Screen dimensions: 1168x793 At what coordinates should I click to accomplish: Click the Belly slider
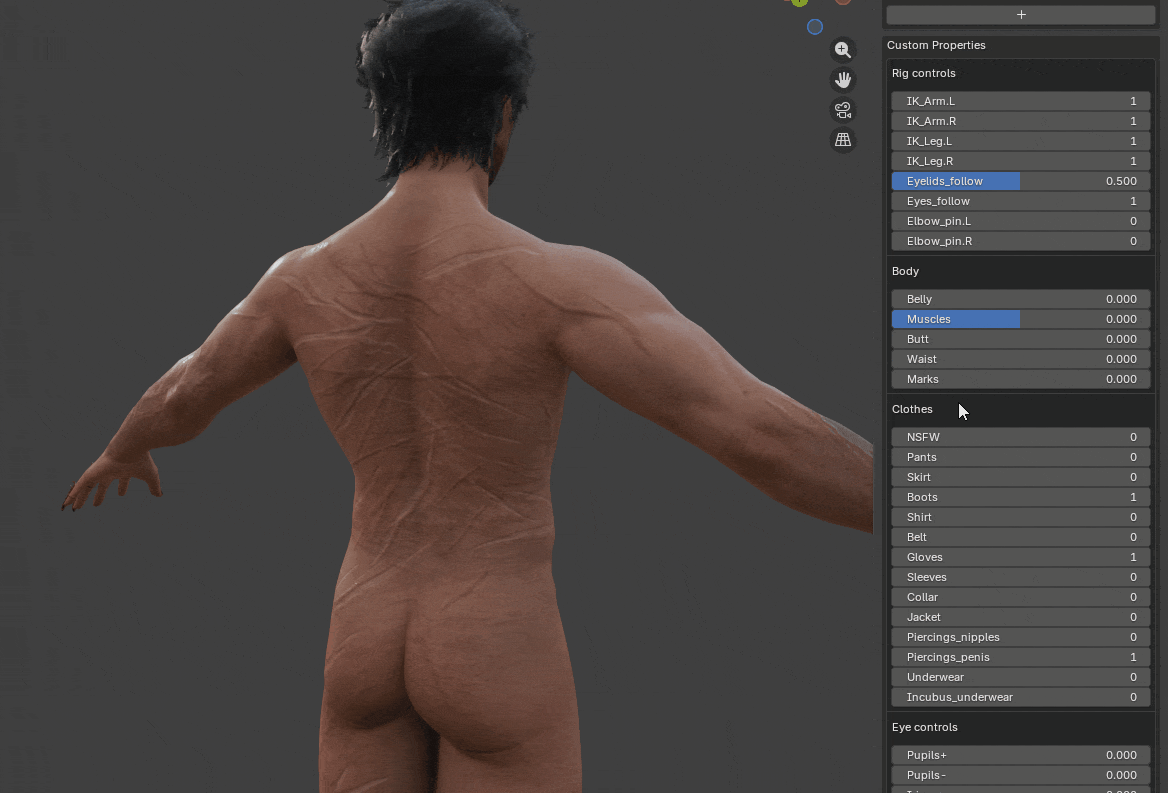1021,299
